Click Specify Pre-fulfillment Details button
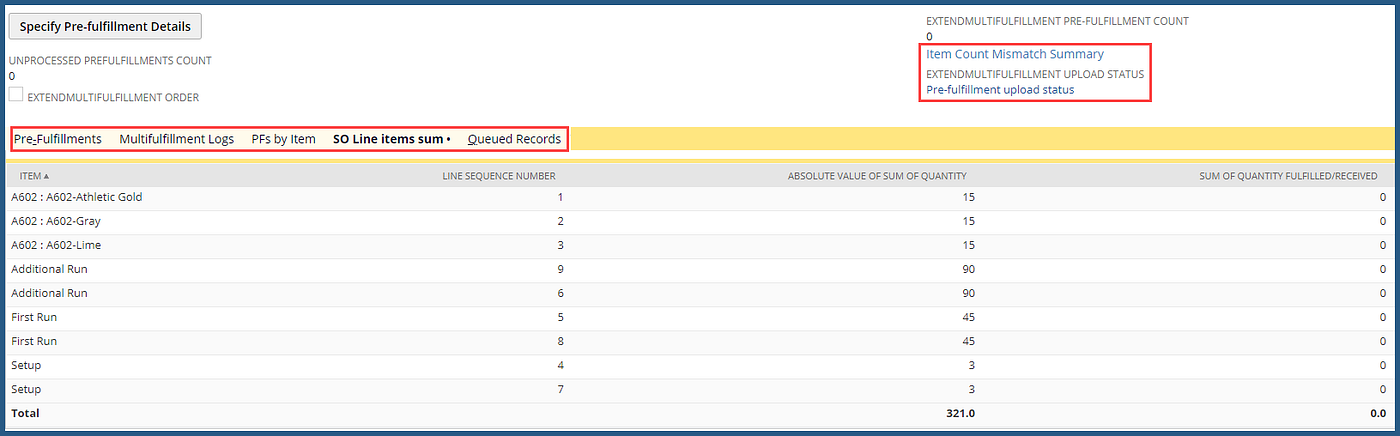1400x436 pixels. [105, 26]
